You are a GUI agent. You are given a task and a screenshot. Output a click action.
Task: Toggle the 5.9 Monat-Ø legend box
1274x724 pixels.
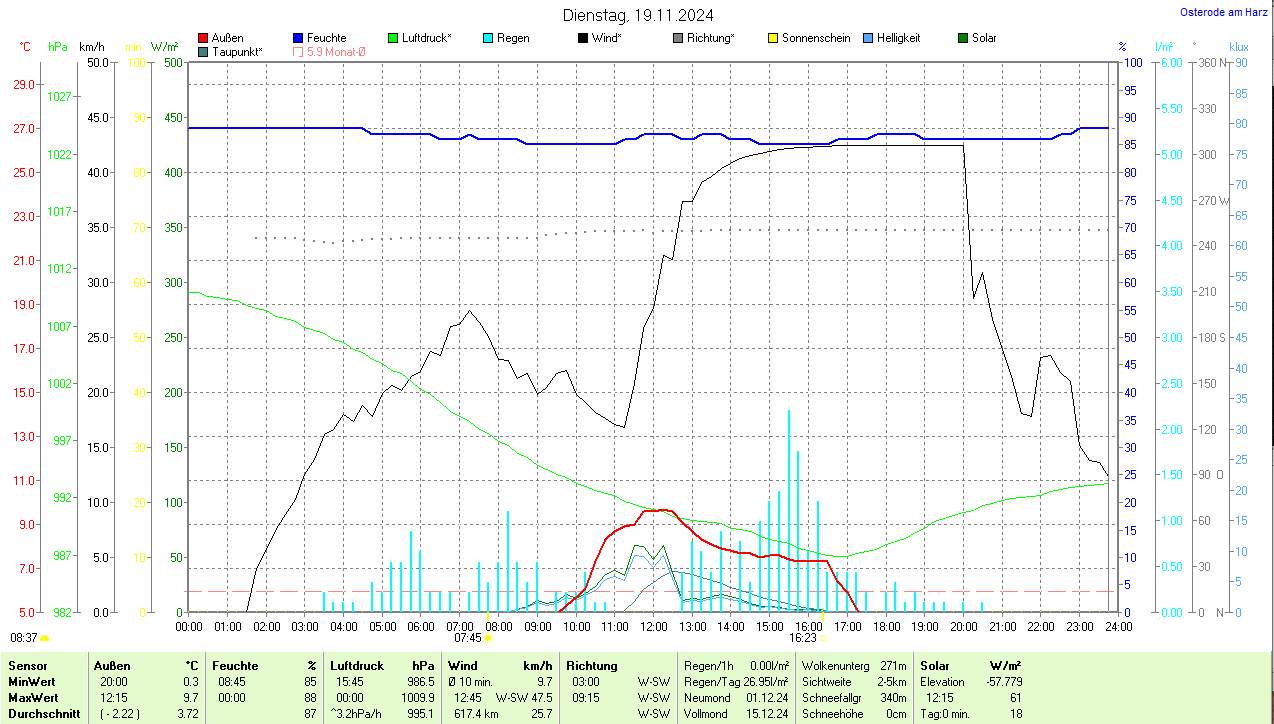(298, 51)
